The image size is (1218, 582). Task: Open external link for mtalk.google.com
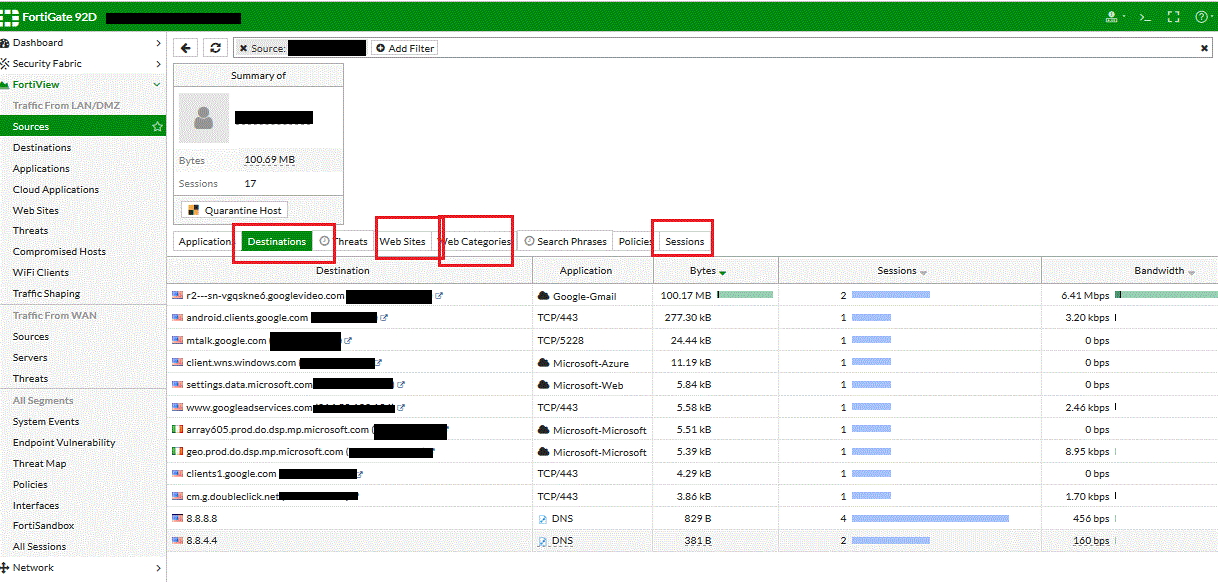coord(348,341)
